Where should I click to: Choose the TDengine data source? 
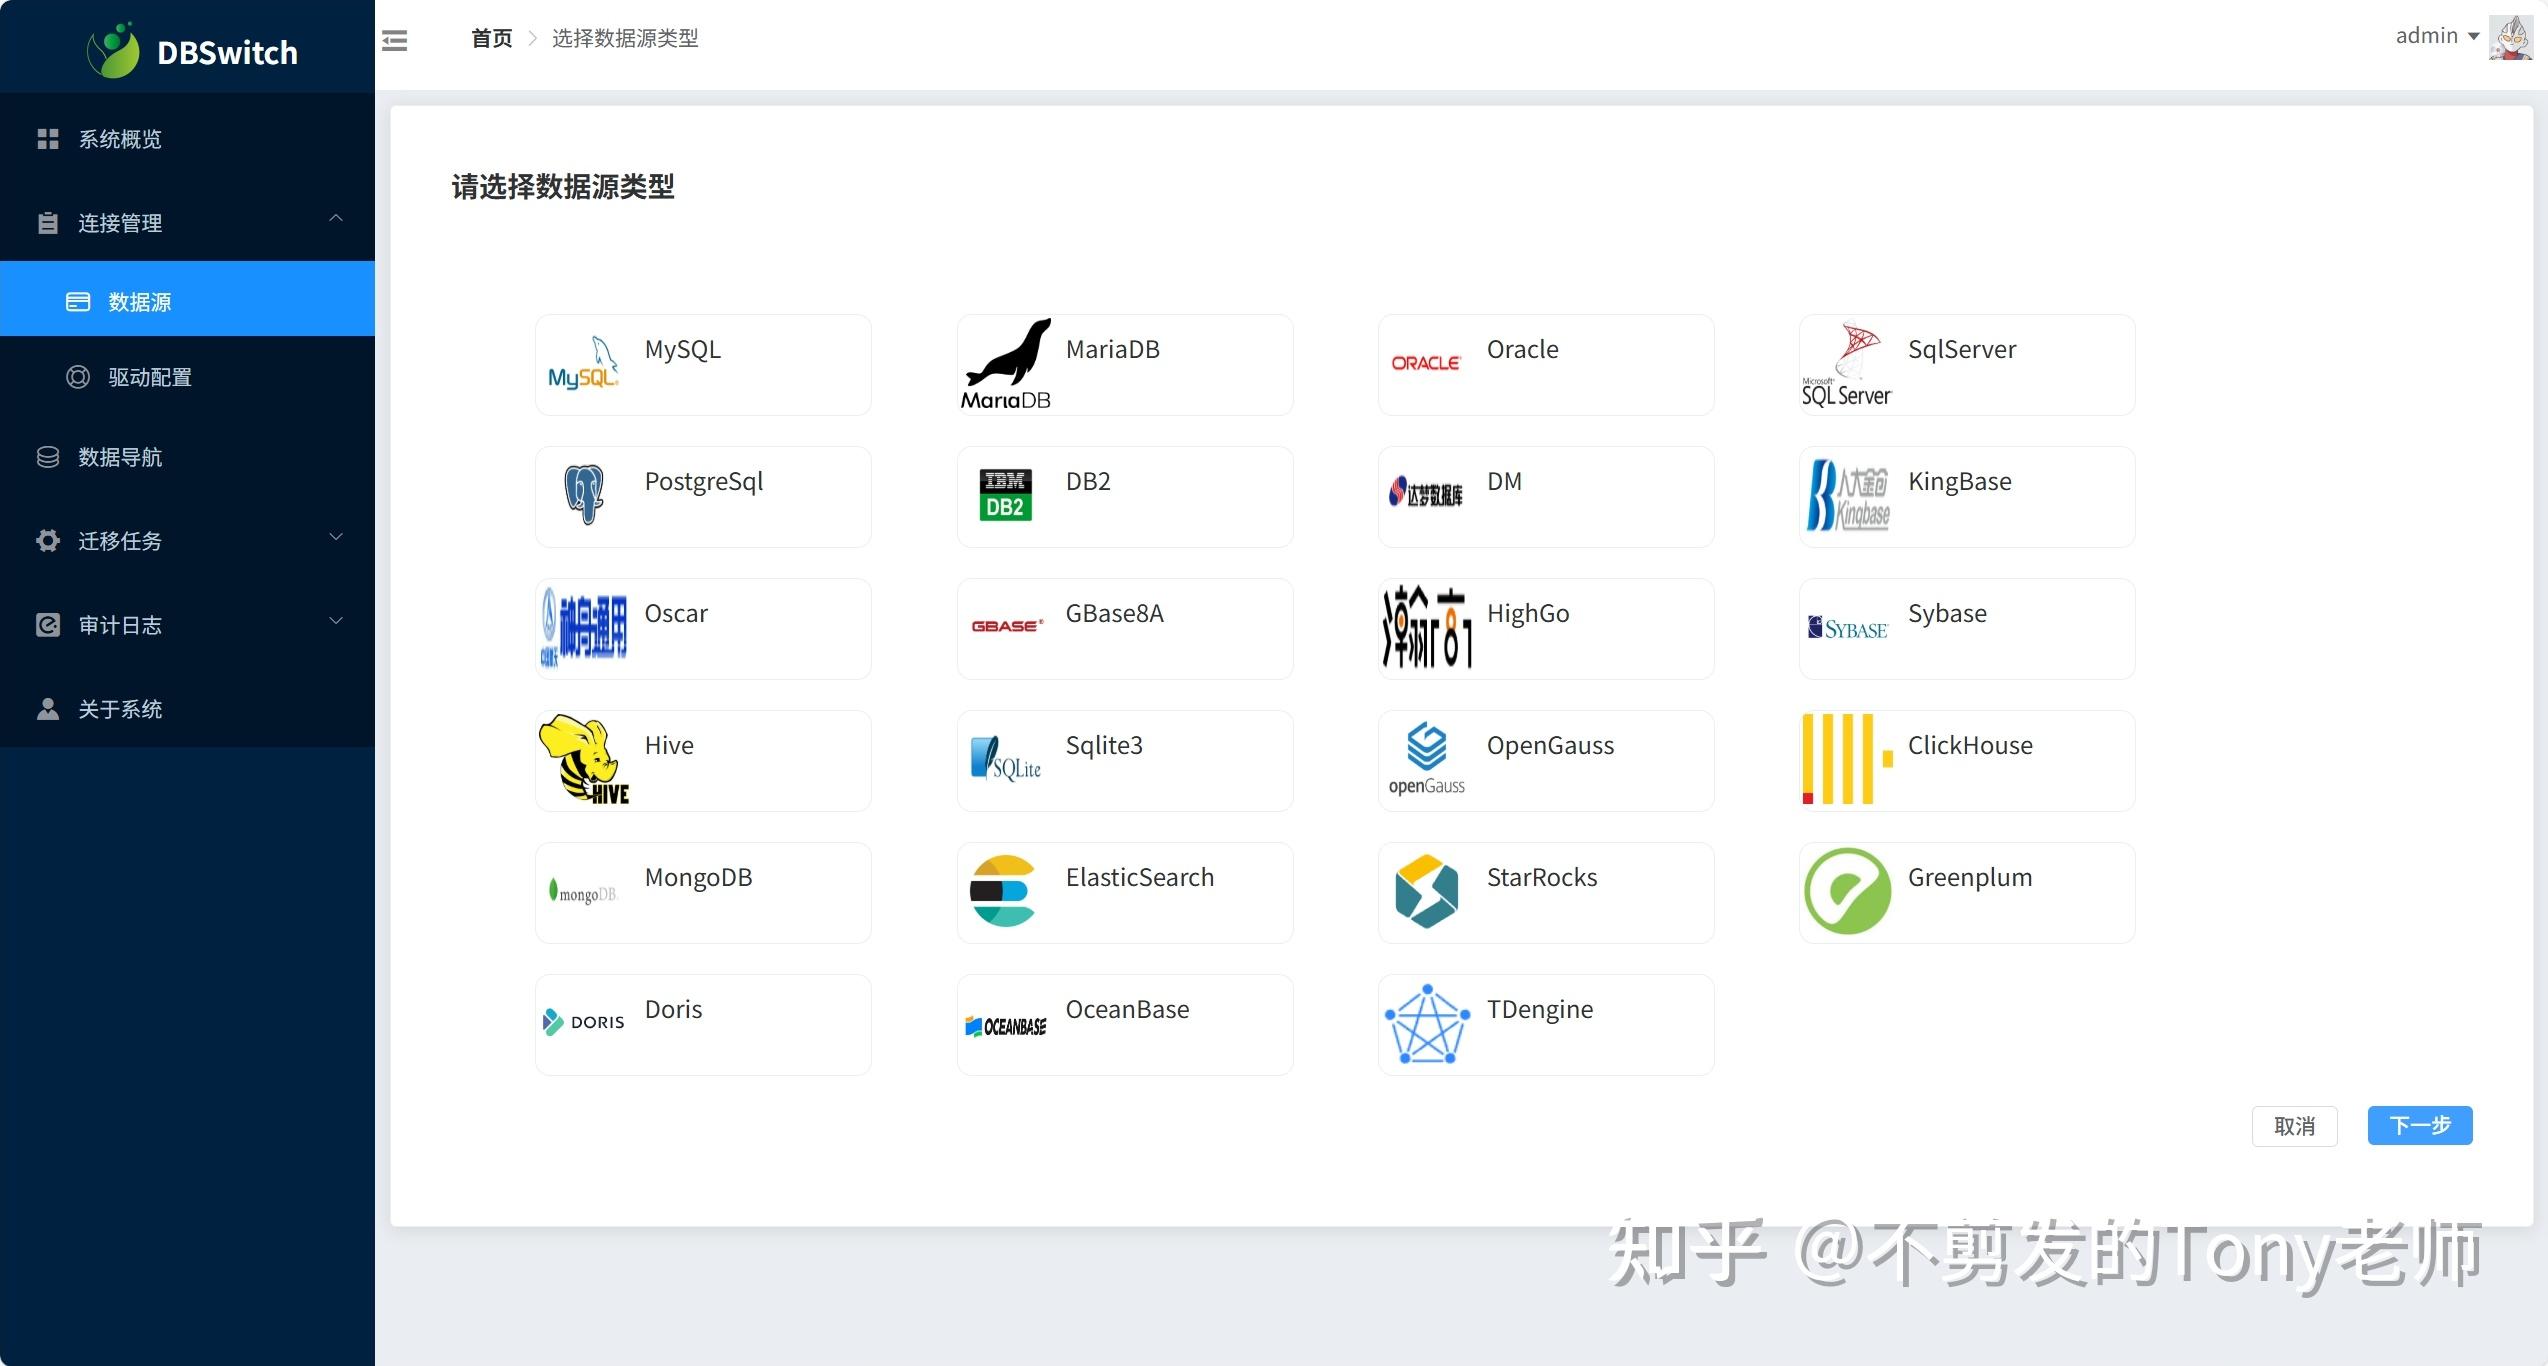click(1544, 1024)
